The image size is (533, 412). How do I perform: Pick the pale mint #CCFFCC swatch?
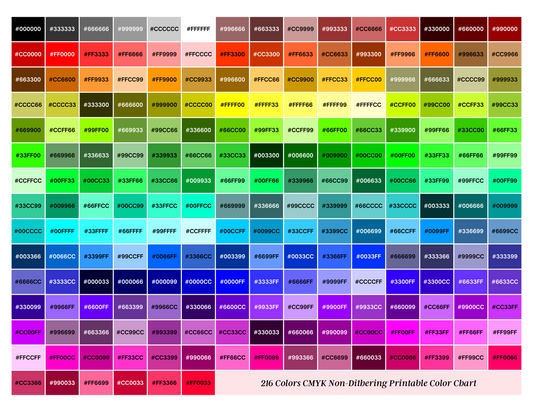pyautogui.click(x=28, y=181)
